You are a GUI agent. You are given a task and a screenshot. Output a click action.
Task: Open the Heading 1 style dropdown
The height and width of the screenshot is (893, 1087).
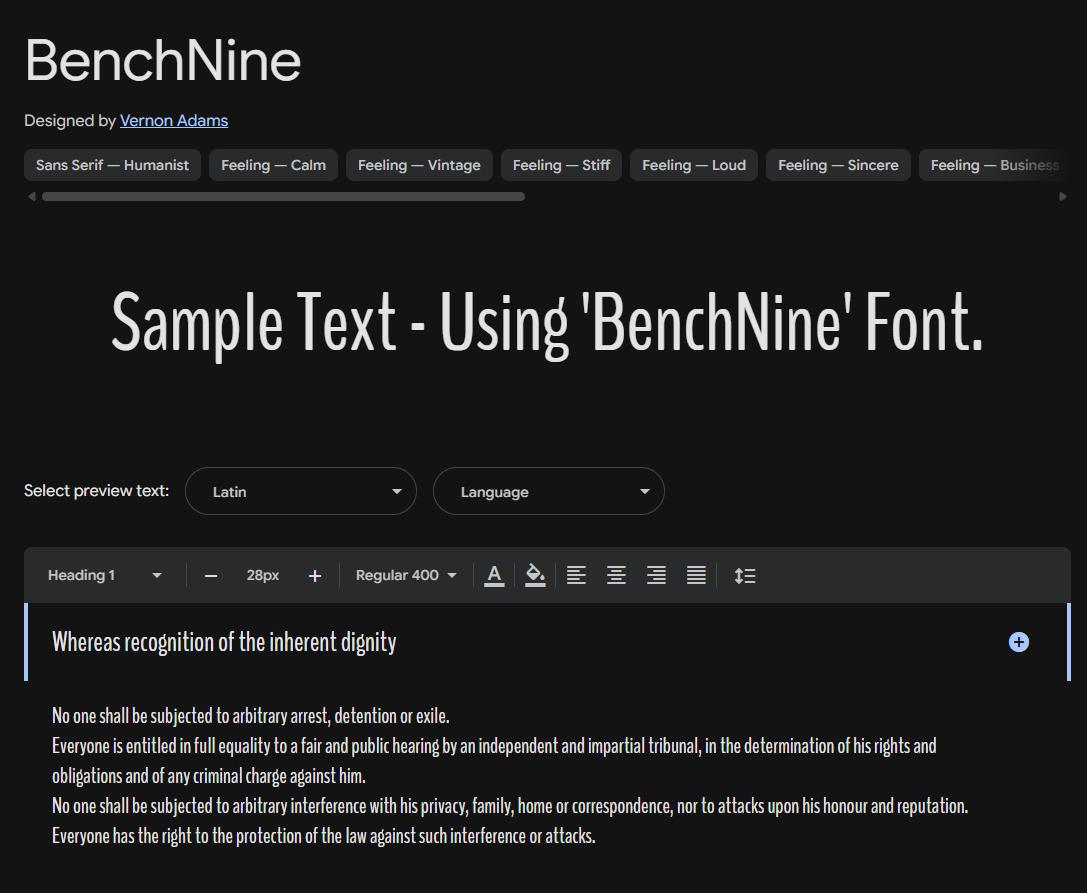click(105, 575)
